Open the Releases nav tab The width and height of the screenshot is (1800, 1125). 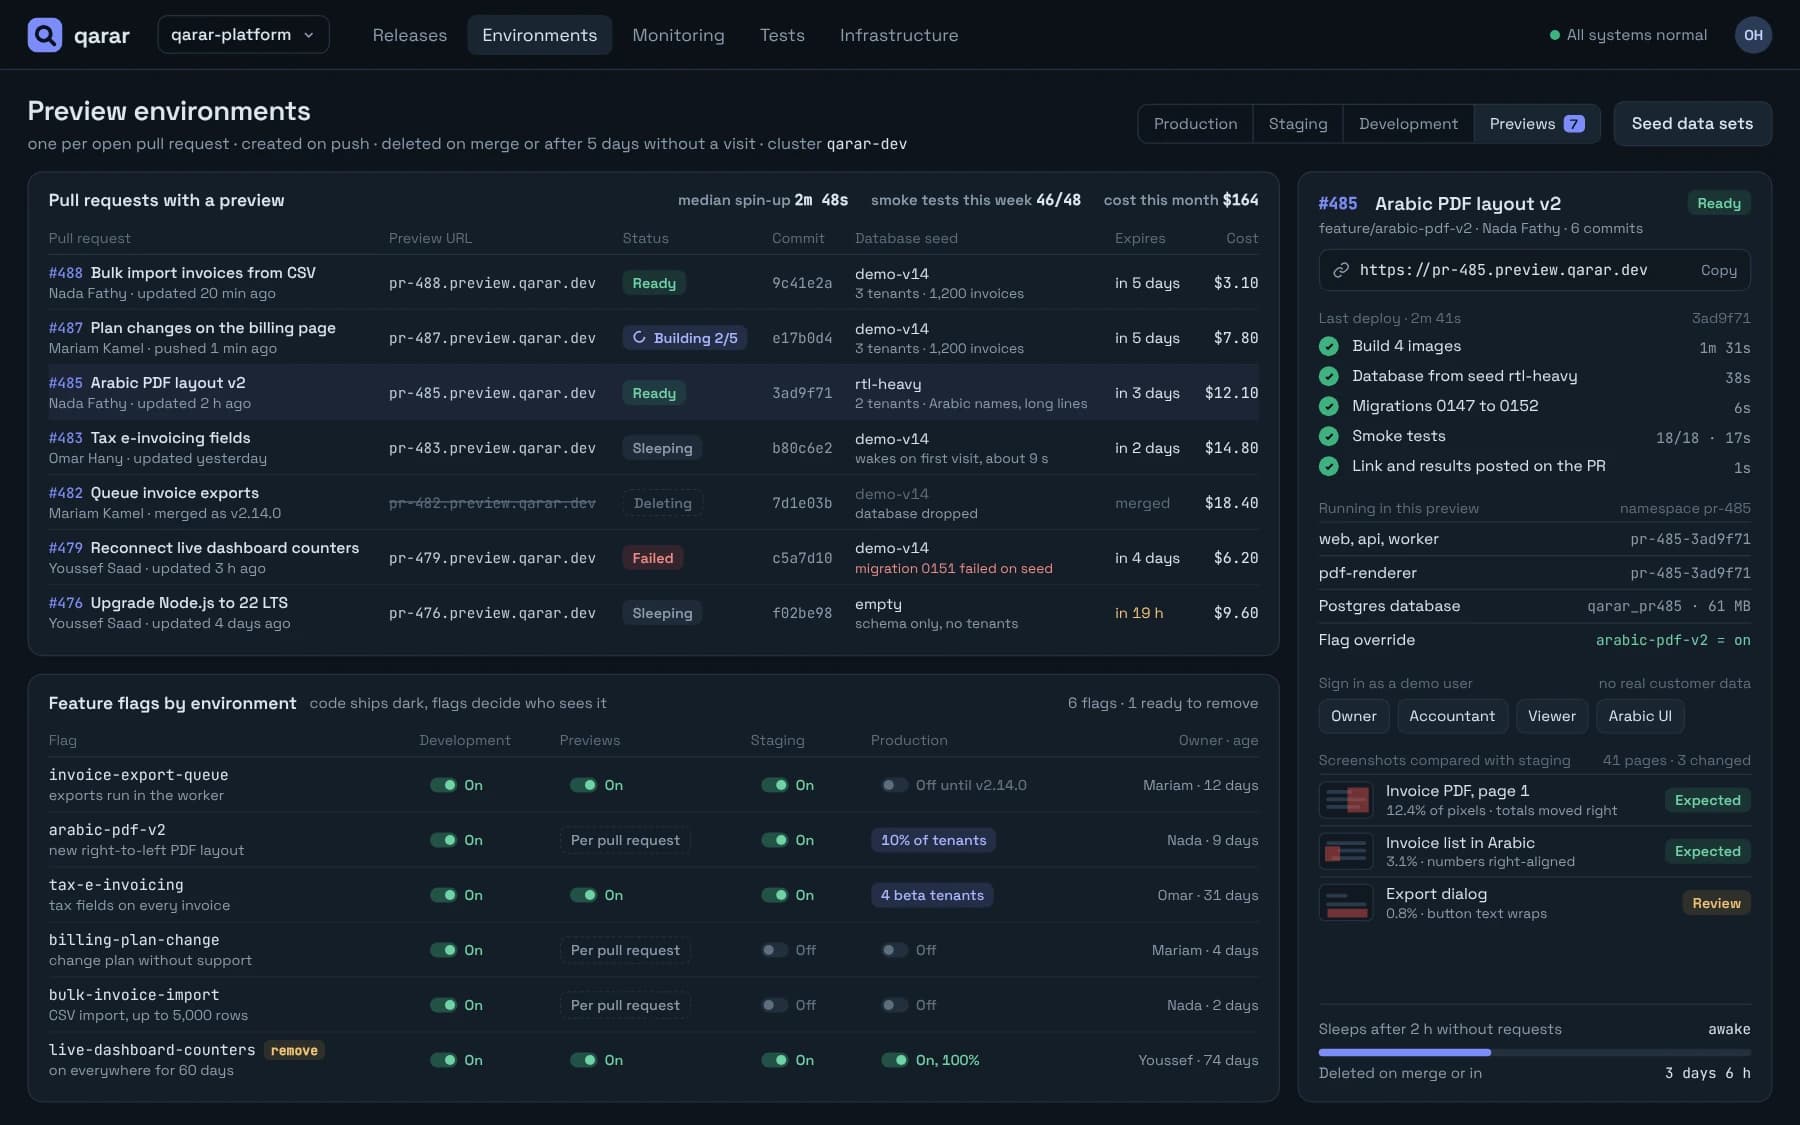pos(410,35)
